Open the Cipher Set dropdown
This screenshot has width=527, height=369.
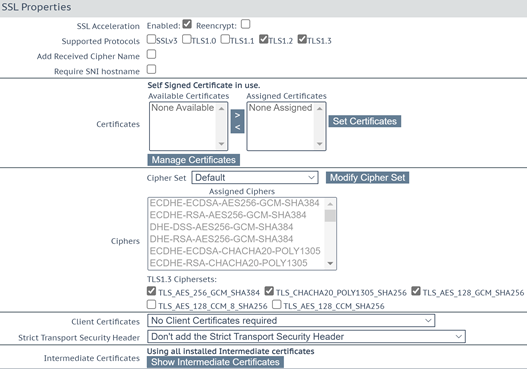click(255, 177)
